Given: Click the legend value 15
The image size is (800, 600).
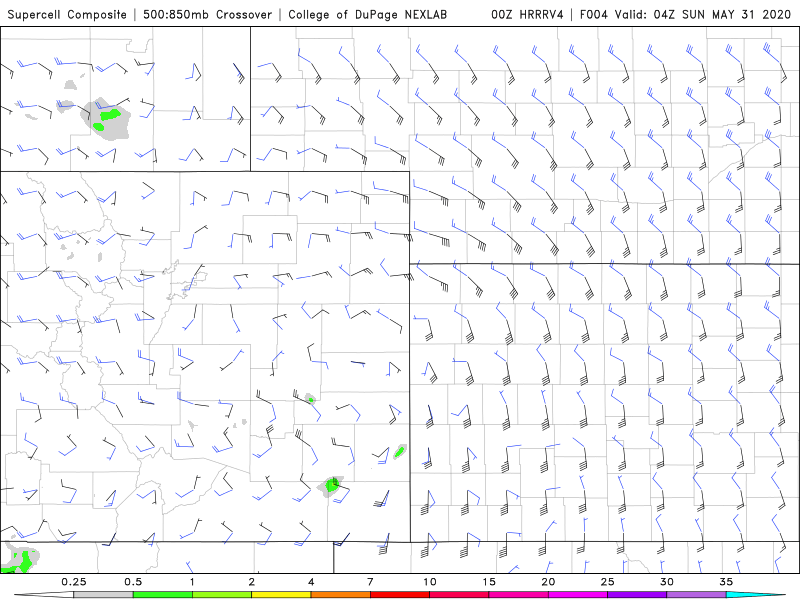Looking at the screenshot, I should (x=489, y=582).
